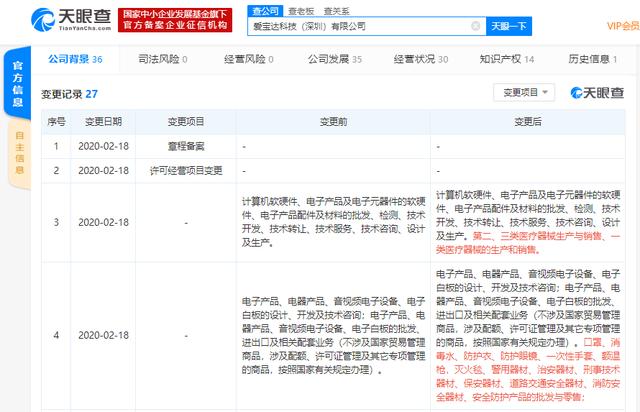Click the red 国家中小企业发展基金旗下 banner
640x412 pixels.
tap(175, 20)
